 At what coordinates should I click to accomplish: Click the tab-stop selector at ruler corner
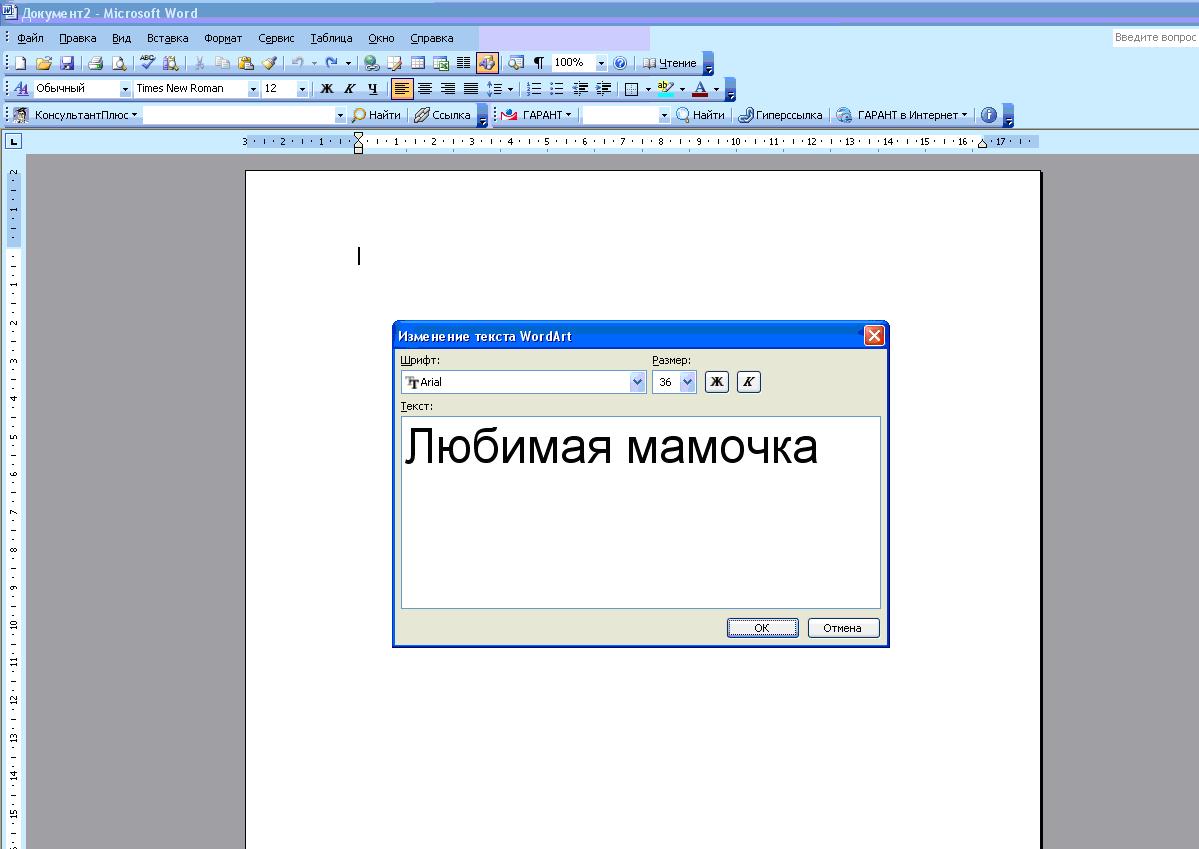(x=13, y=142)
